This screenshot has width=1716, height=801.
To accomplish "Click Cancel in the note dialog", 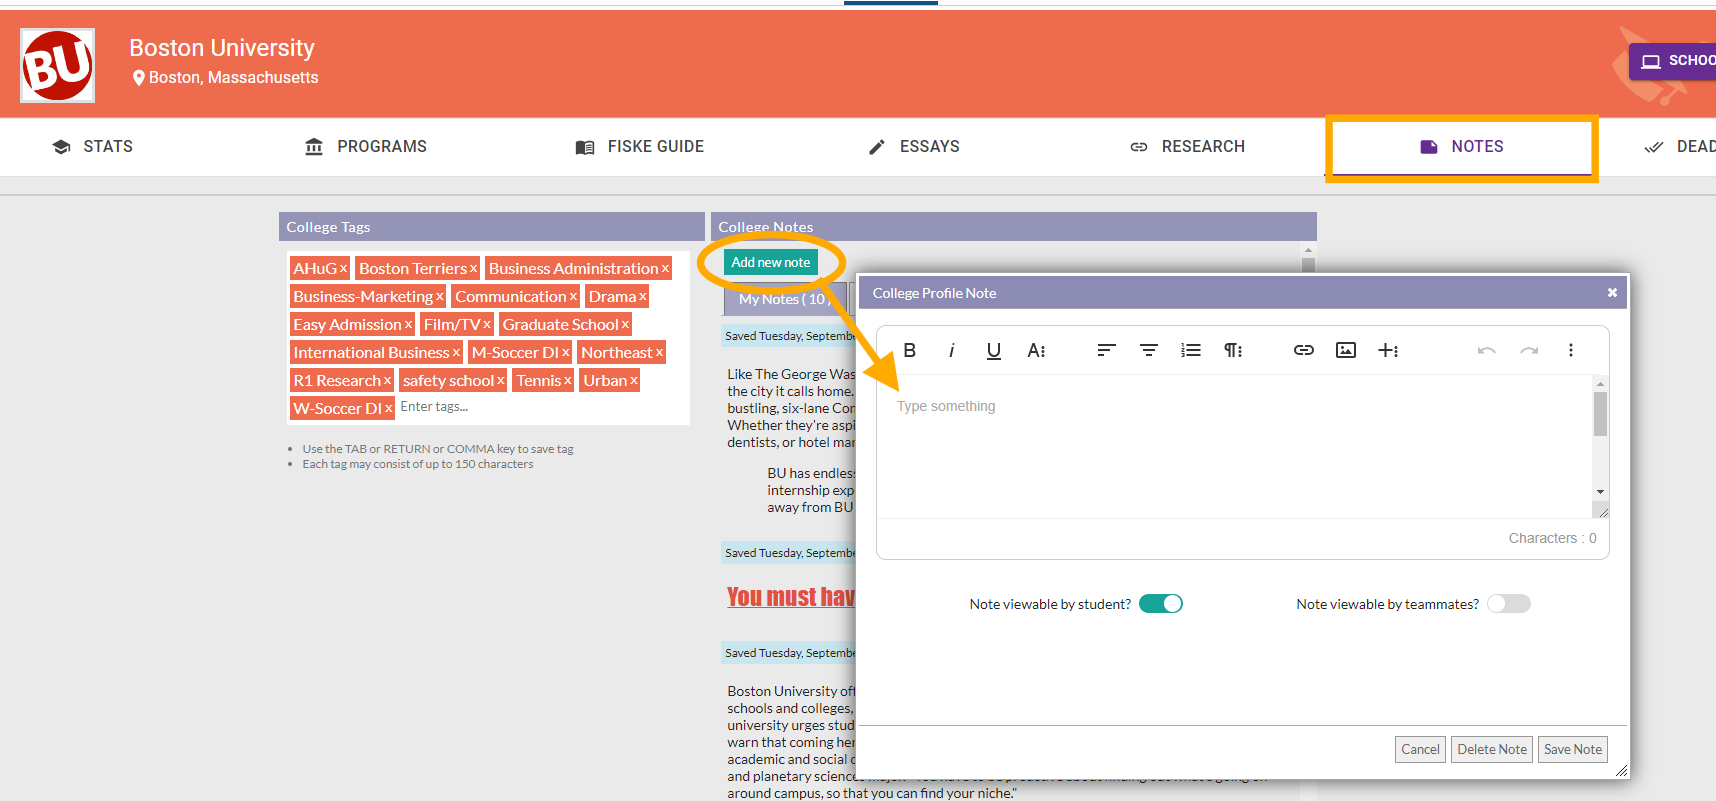I will tap(1420, 749).
